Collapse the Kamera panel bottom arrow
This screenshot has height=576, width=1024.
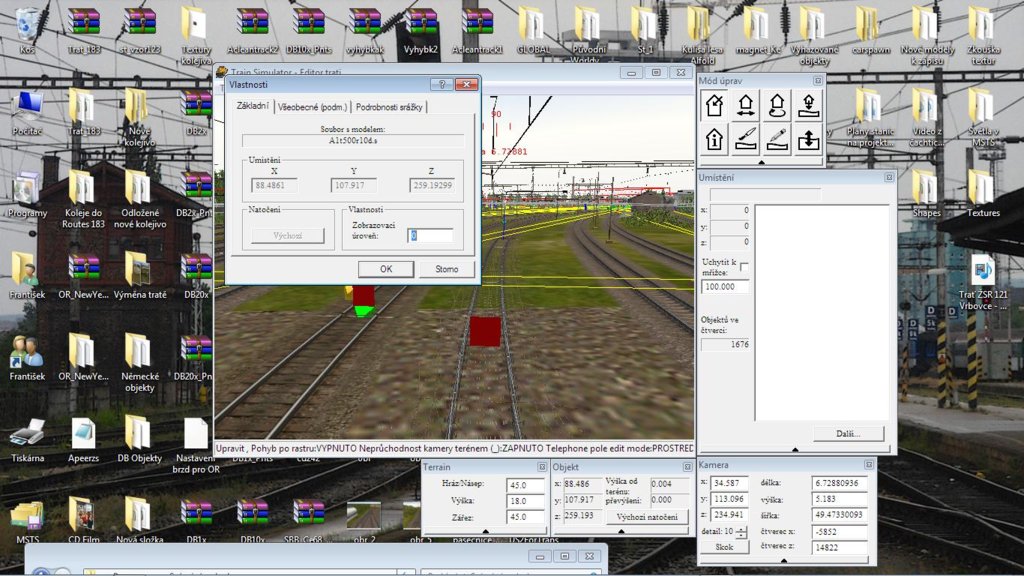(x=786, y=561)
